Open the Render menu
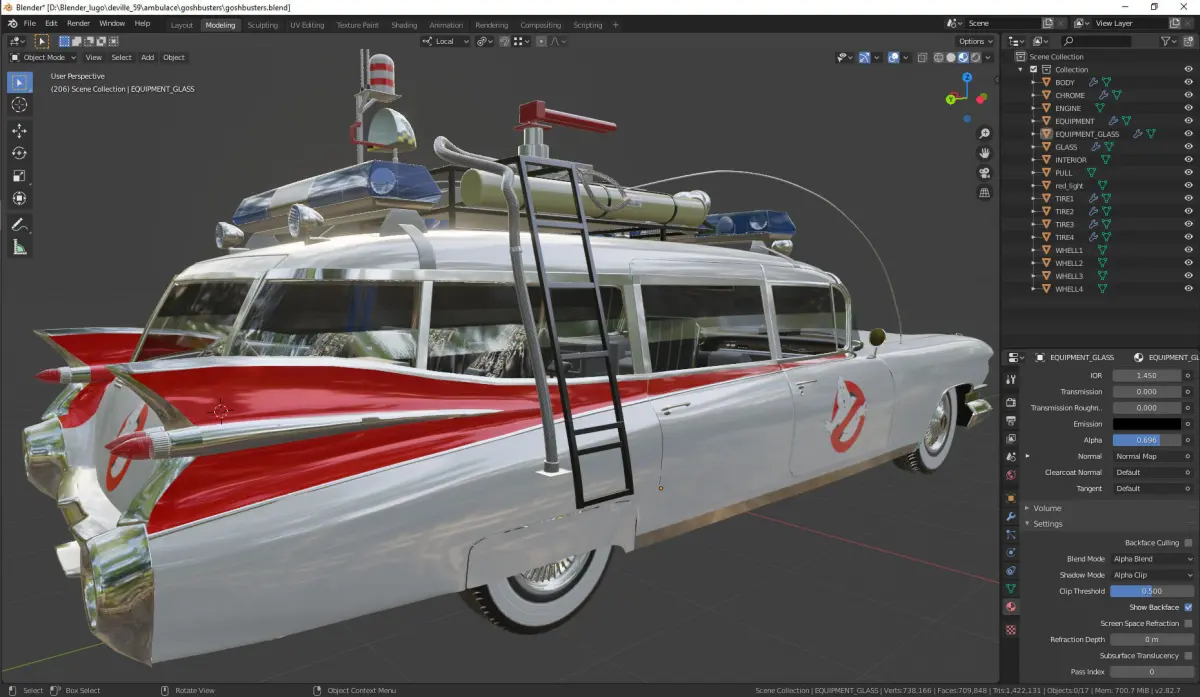 78,23
